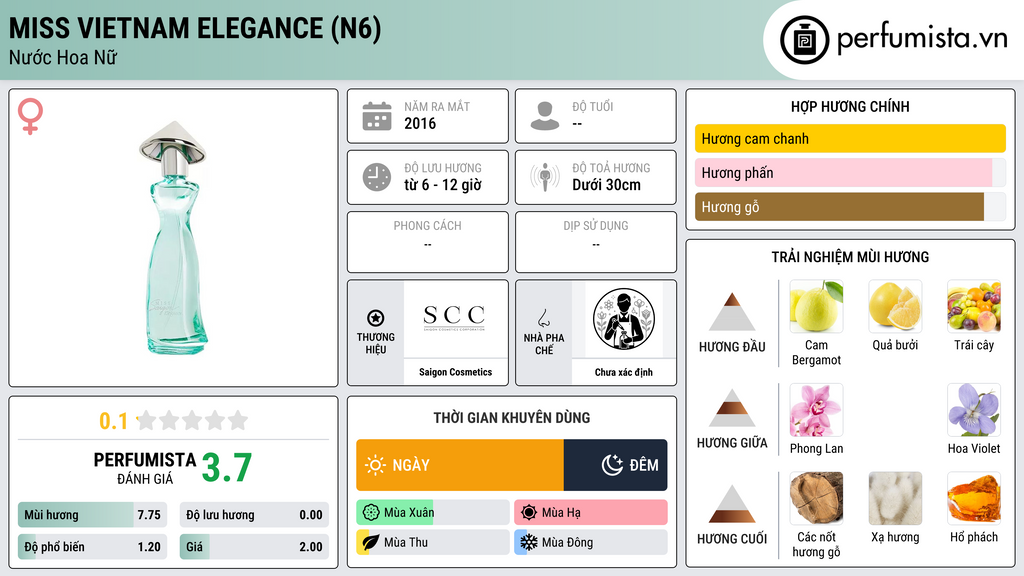This screenshot has width=1024, height=576.
Task: Click the person icon beside Độ tuổi
Action: point(545,116)
